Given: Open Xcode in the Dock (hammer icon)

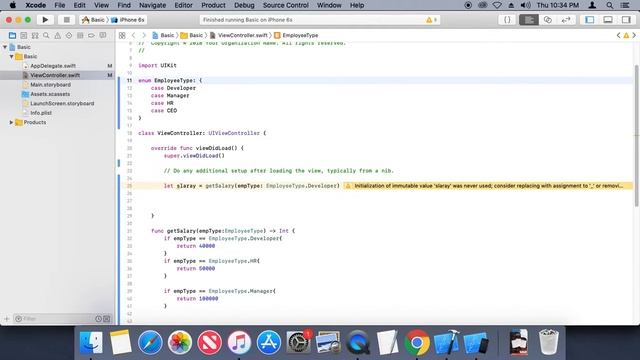Looking at the screenshot, I should click(446, 342).
